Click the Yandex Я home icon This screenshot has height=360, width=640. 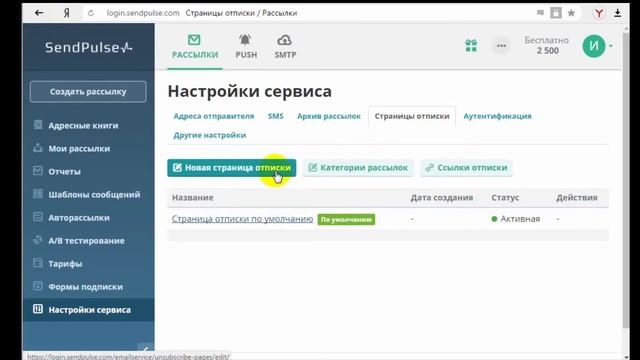click(x=67, y=13)
